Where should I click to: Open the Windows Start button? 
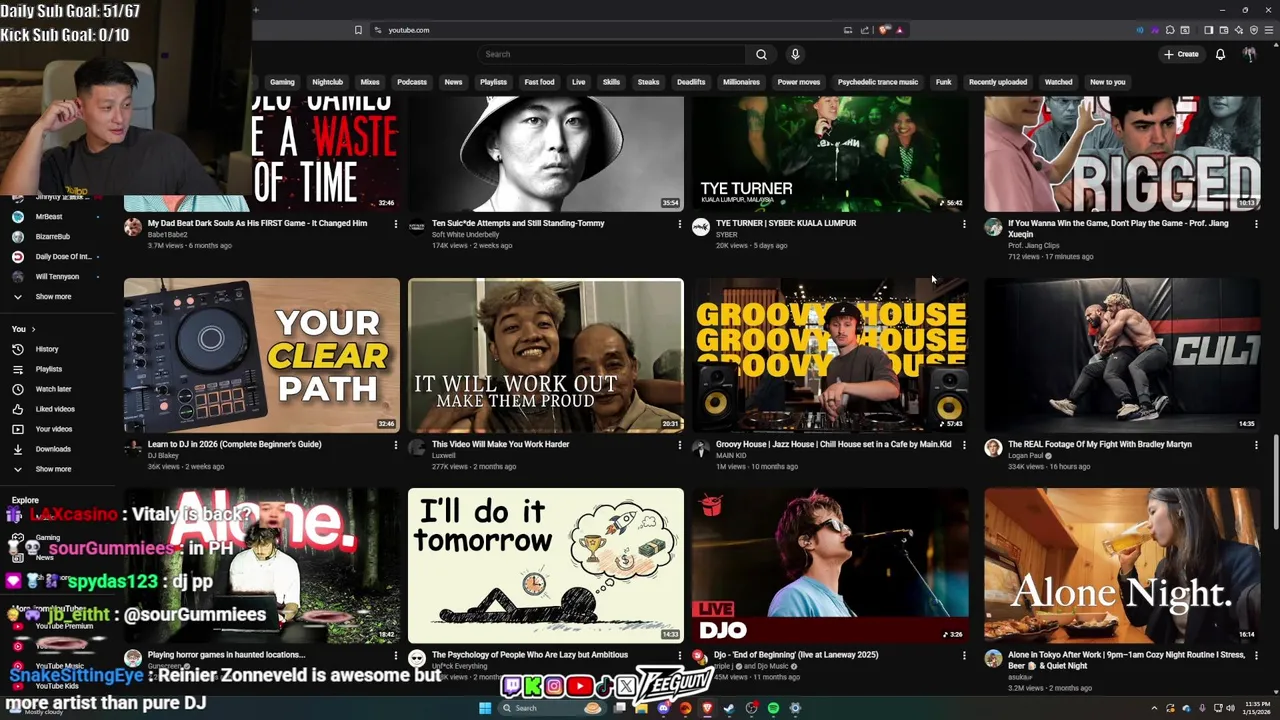click(485, 708)
